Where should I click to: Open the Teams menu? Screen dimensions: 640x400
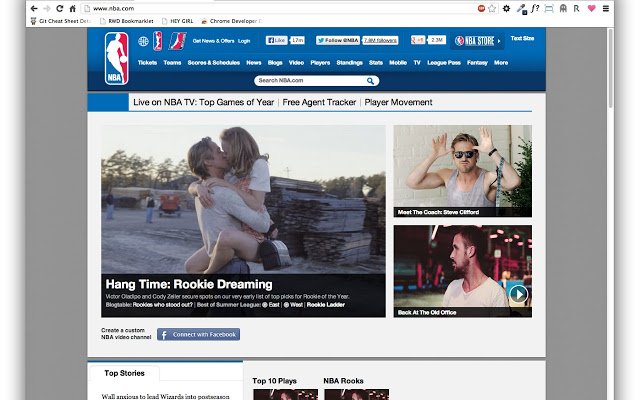click(x=172, y=63)
